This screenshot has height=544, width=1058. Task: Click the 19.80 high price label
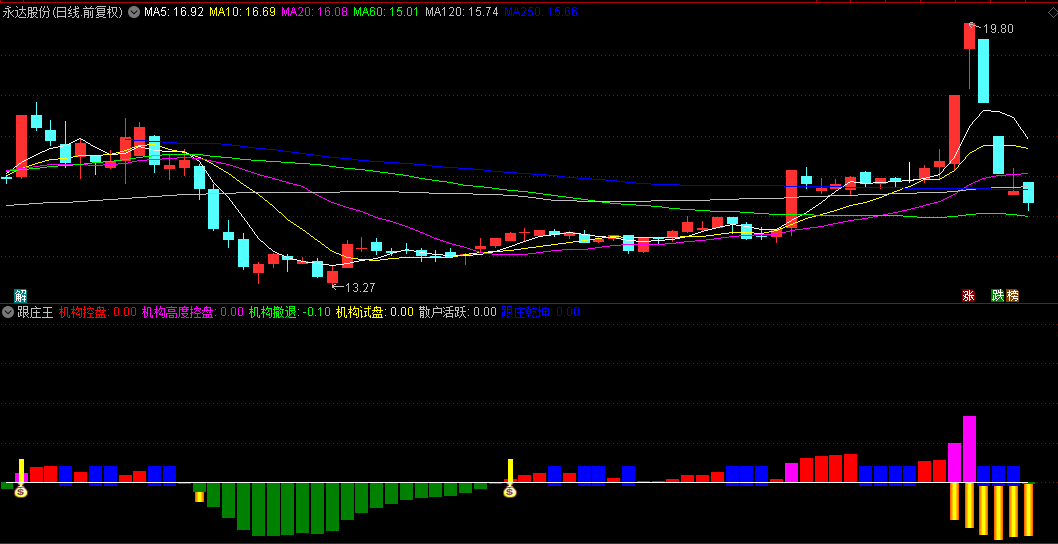(998, 28)
